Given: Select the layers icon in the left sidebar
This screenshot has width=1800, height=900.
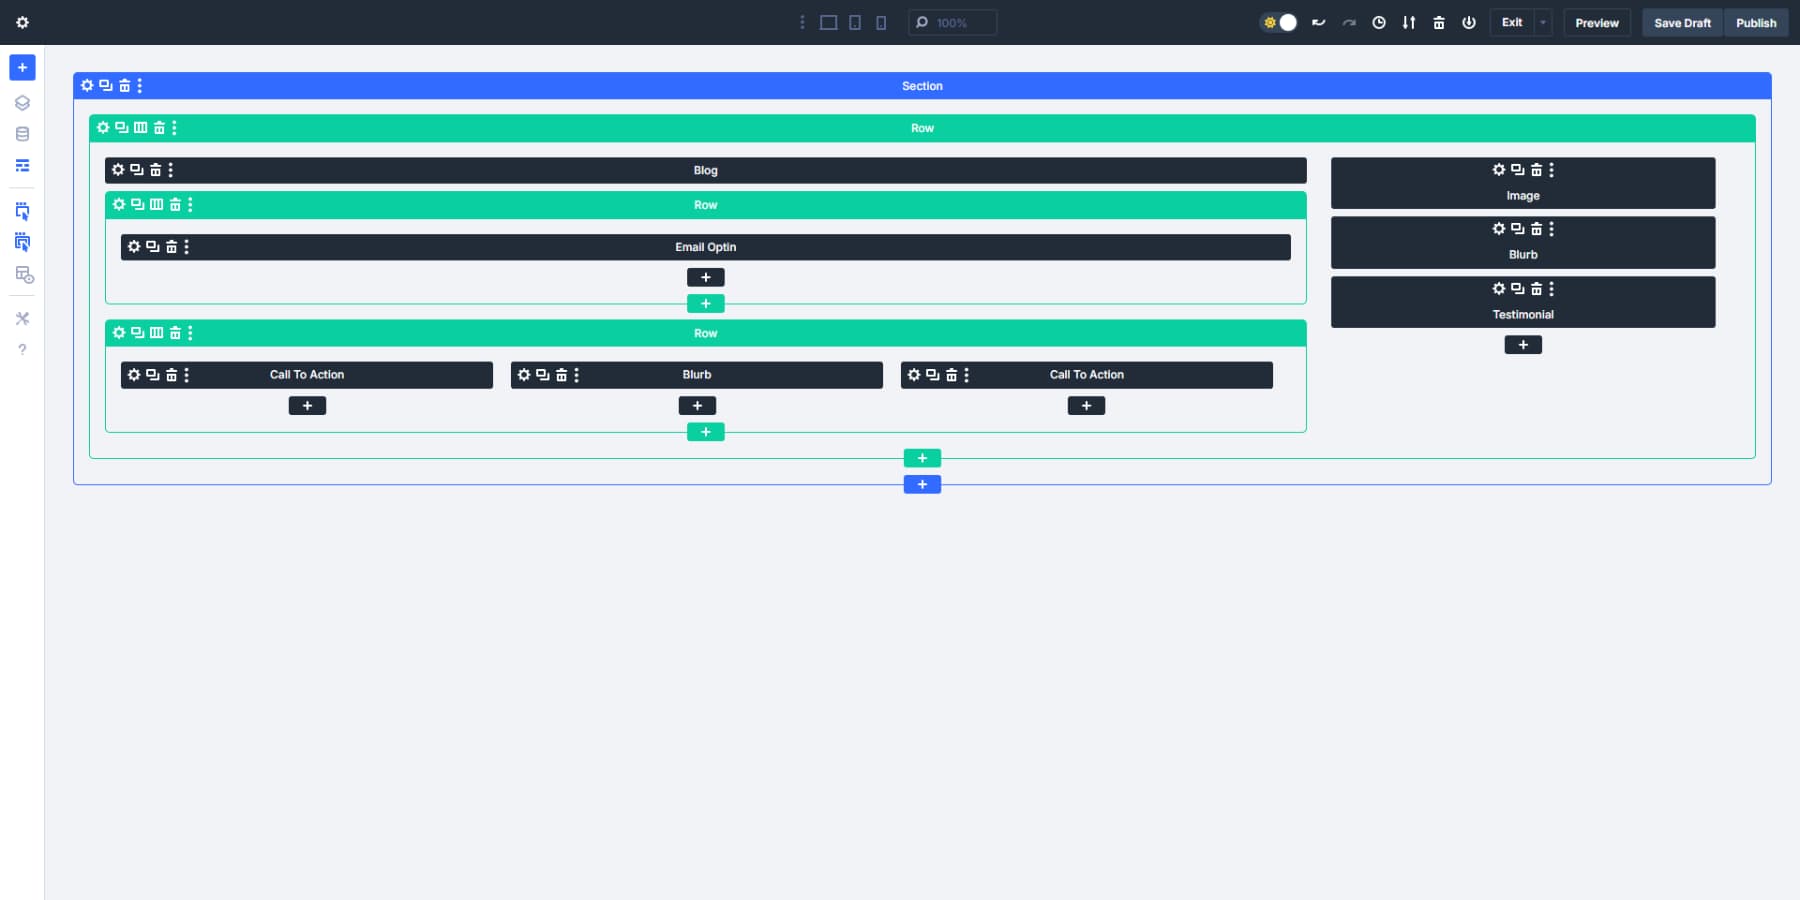Looking at the screenshot, I should click(22, 101).
